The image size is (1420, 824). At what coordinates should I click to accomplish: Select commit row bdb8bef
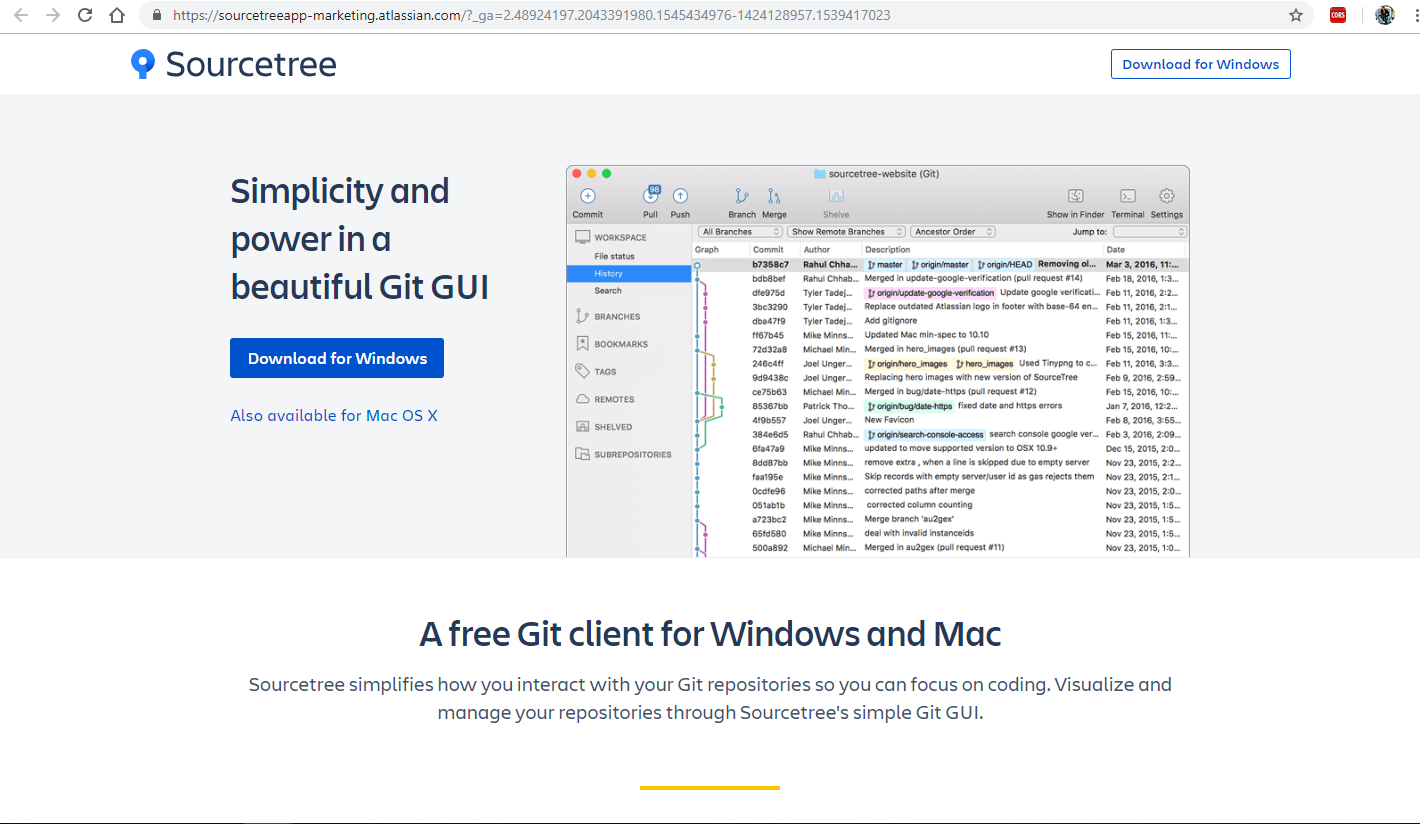tap(940, 279)
